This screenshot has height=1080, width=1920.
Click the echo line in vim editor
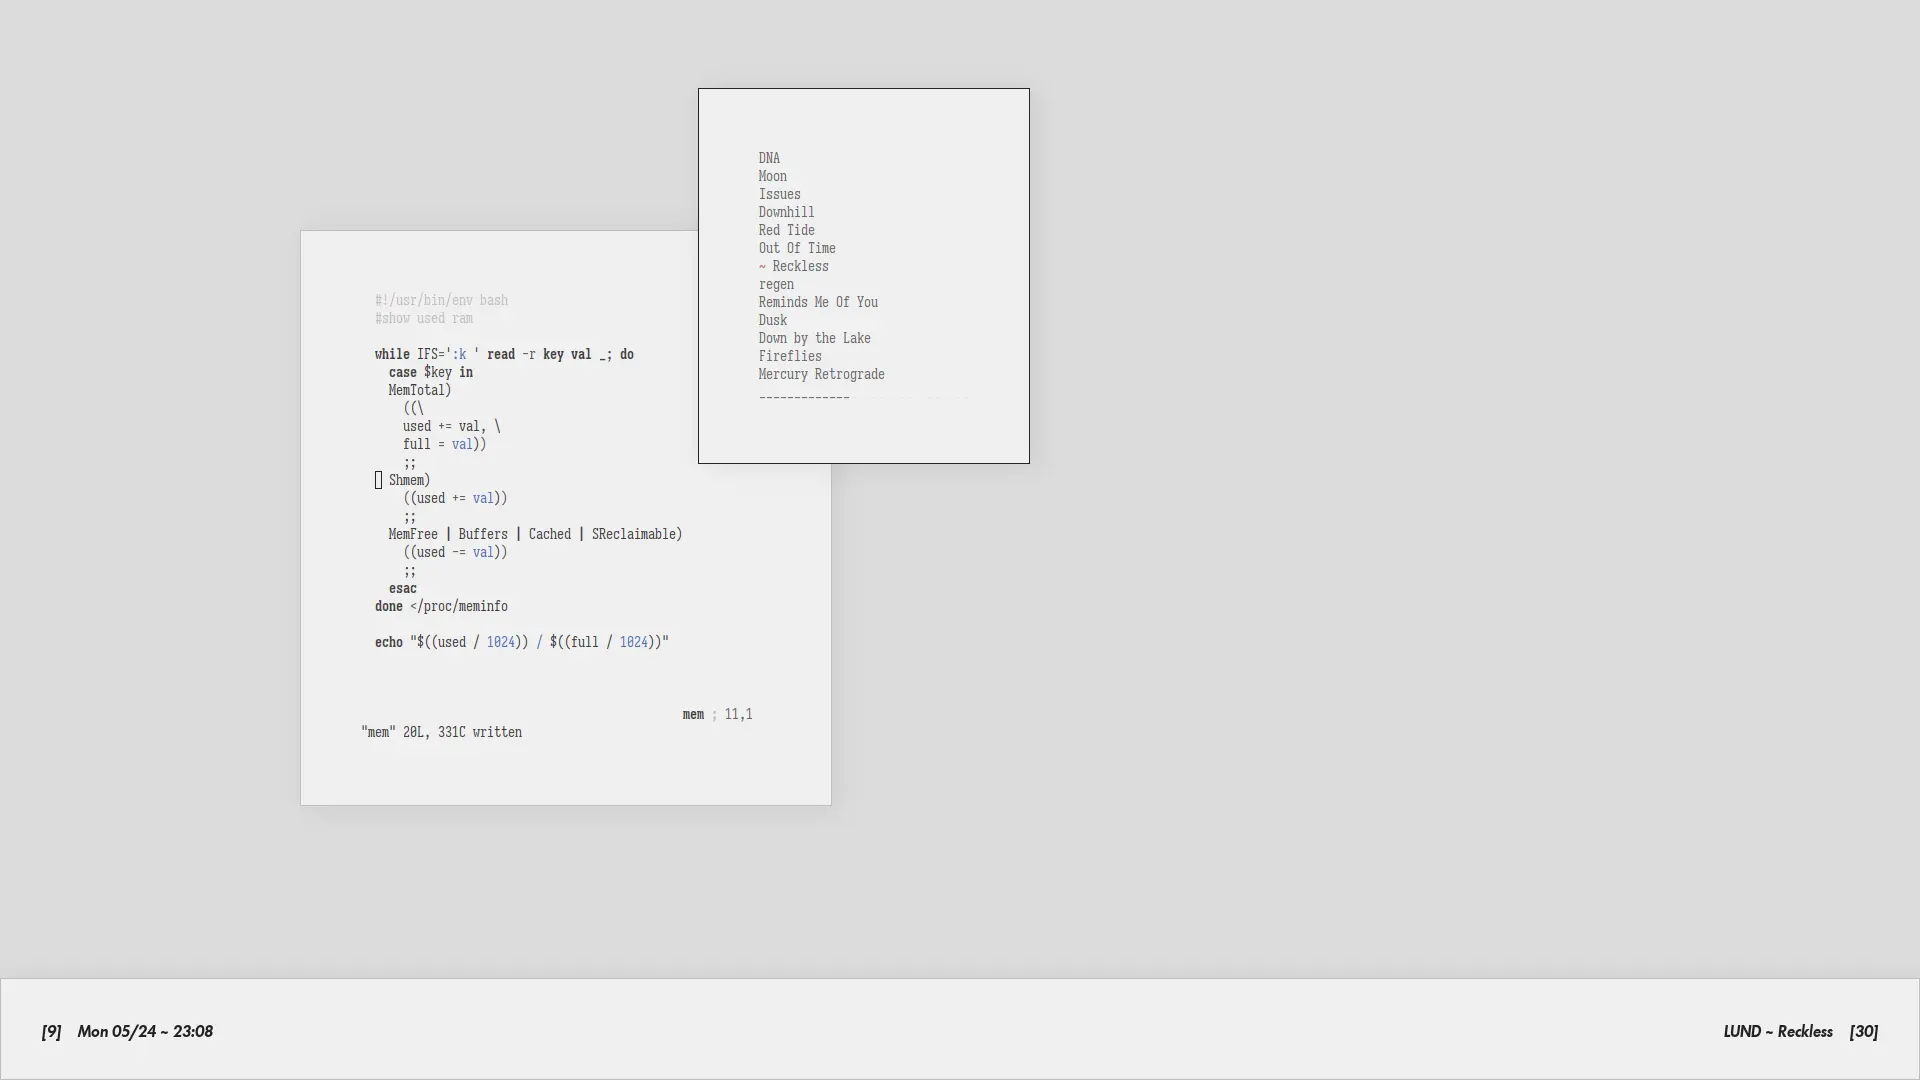[x=521, y=642]
